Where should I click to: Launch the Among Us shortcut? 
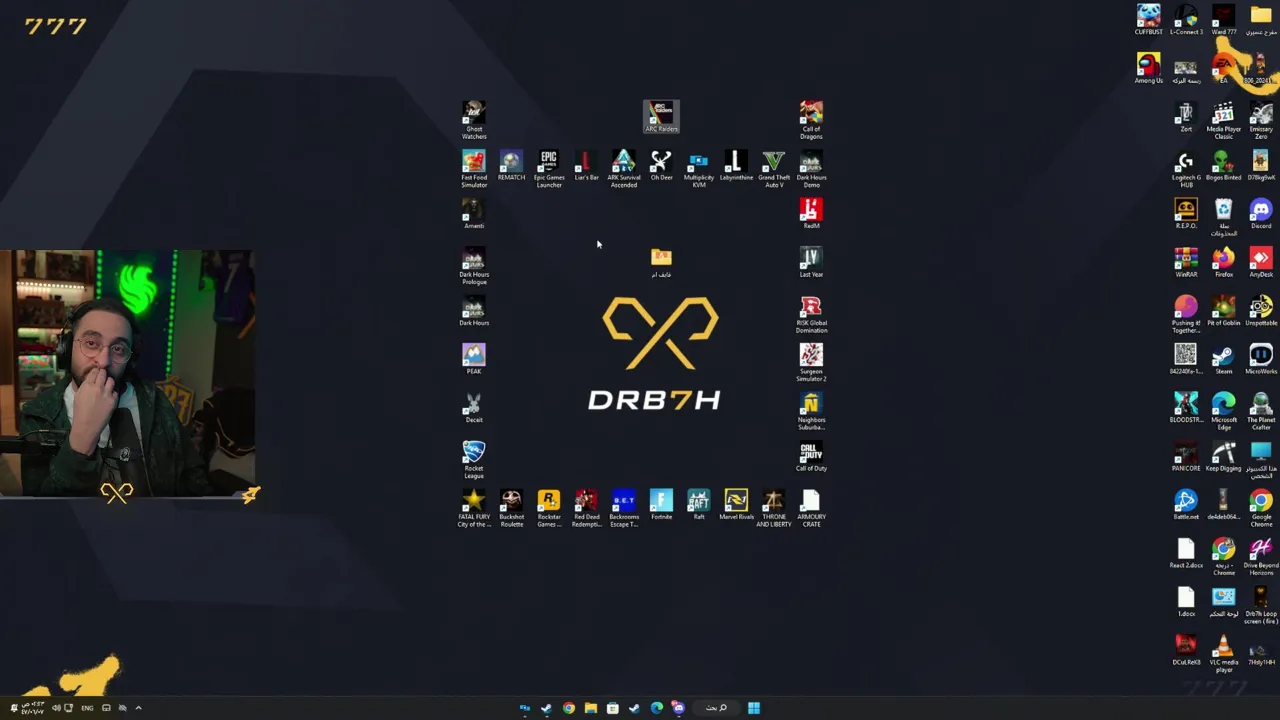[x=1148, y=68]
